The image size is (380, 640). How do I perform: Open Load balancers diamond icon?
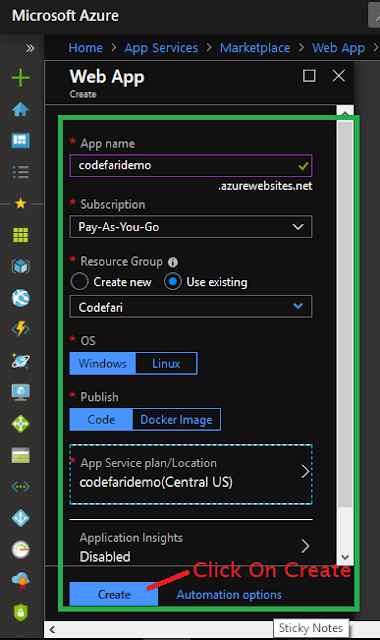pos(20,424)
